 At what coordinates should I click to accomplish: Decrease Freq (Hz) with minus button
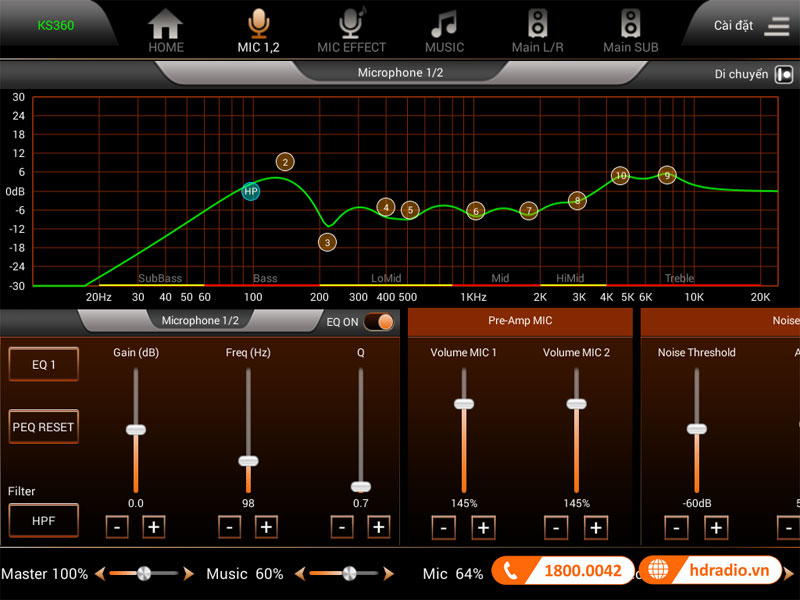pyautogui.click(x=230, y=527)
